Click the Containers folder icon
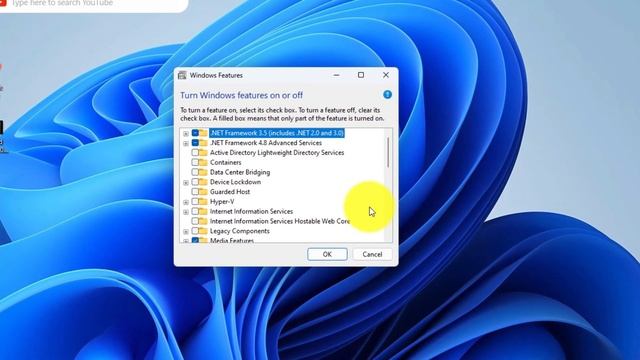This screenshot has width=640, height=360. coord(203,162)
